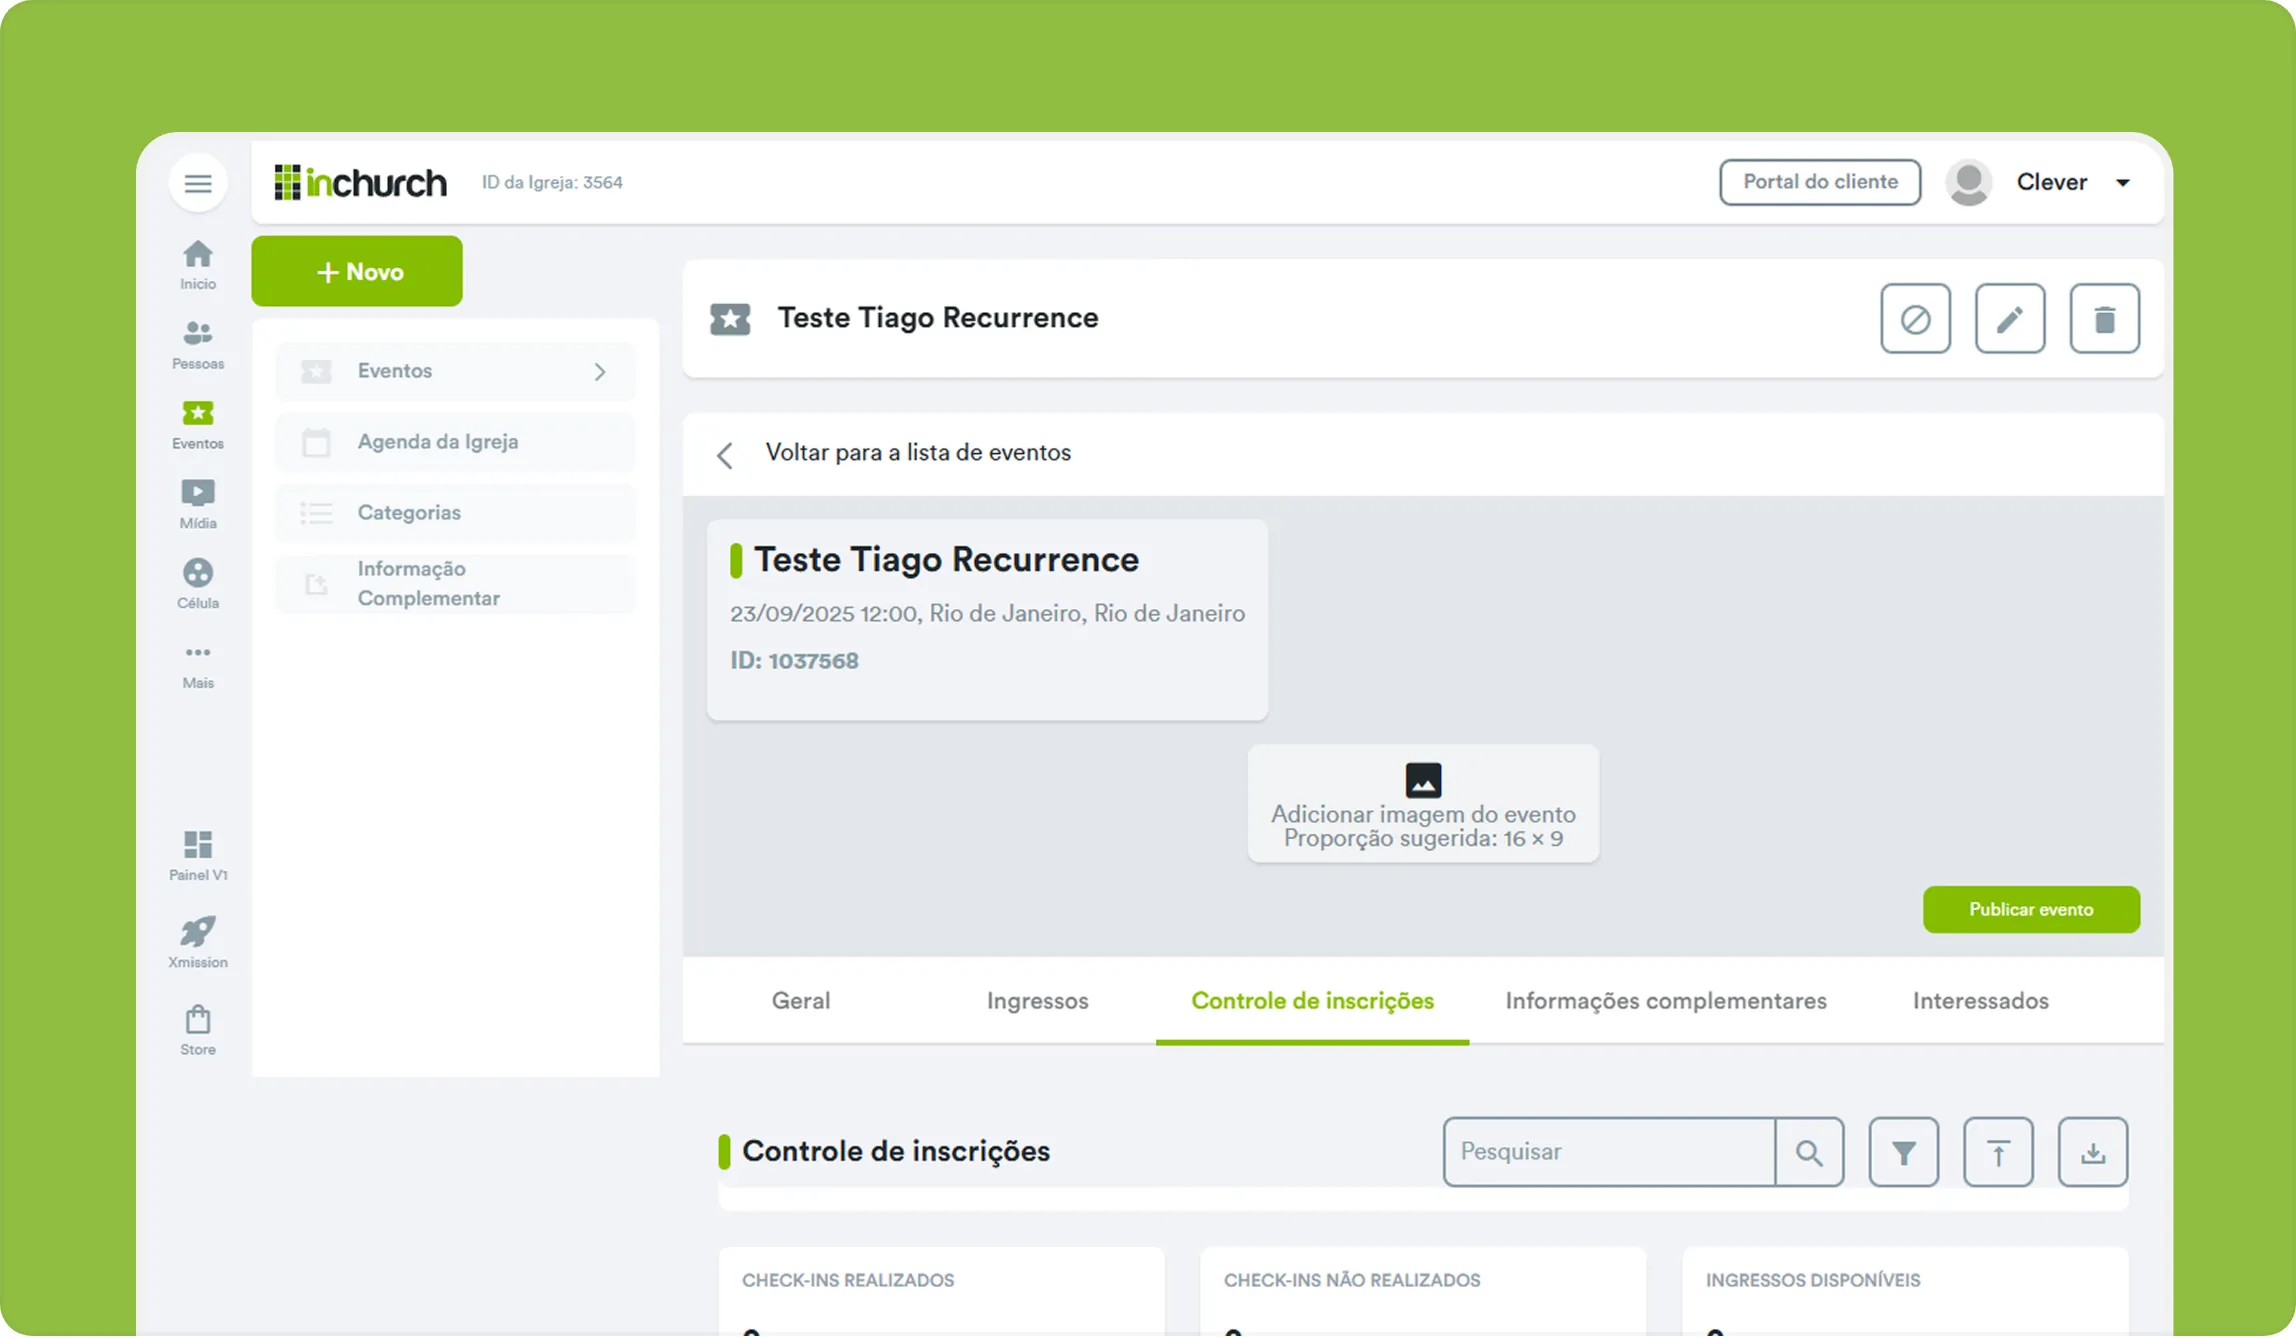2296x1338 pixels.
Task: Click back chevron to event list
Action: 725,455
